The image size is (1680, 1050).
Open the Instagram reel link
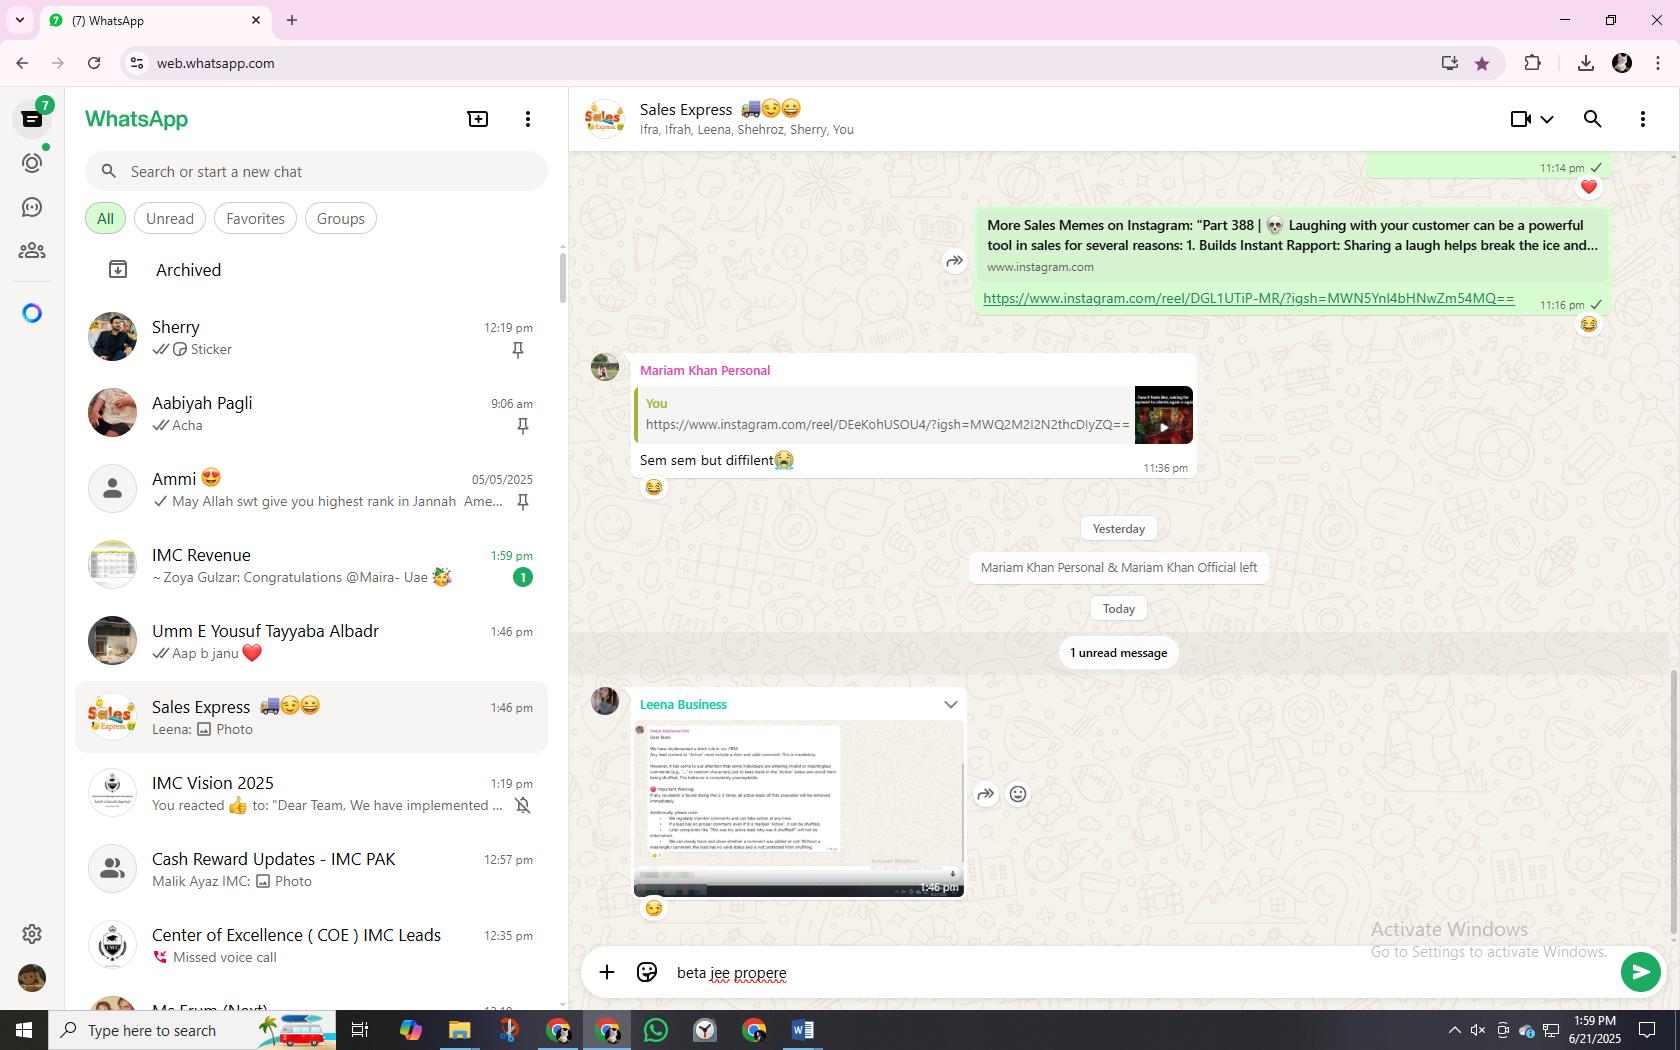pyautogui.click(x=1248, y=298)
